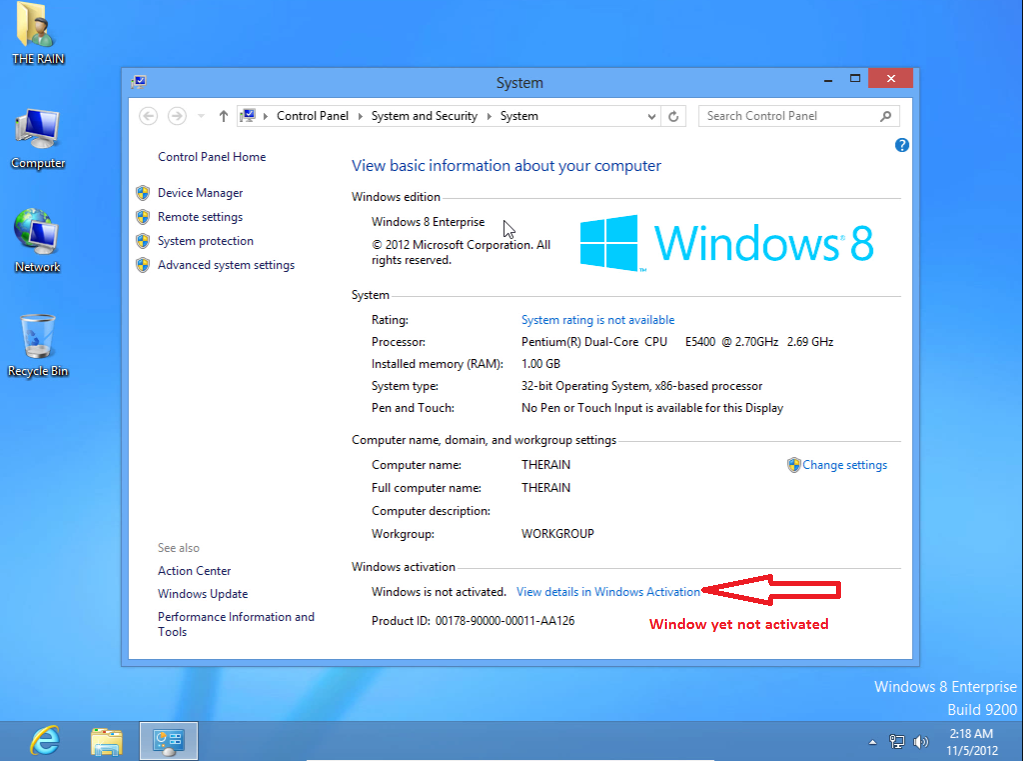Go back with the Back arrow button
The width and height of the screenshot is (1023, 761).
point(149,116)
